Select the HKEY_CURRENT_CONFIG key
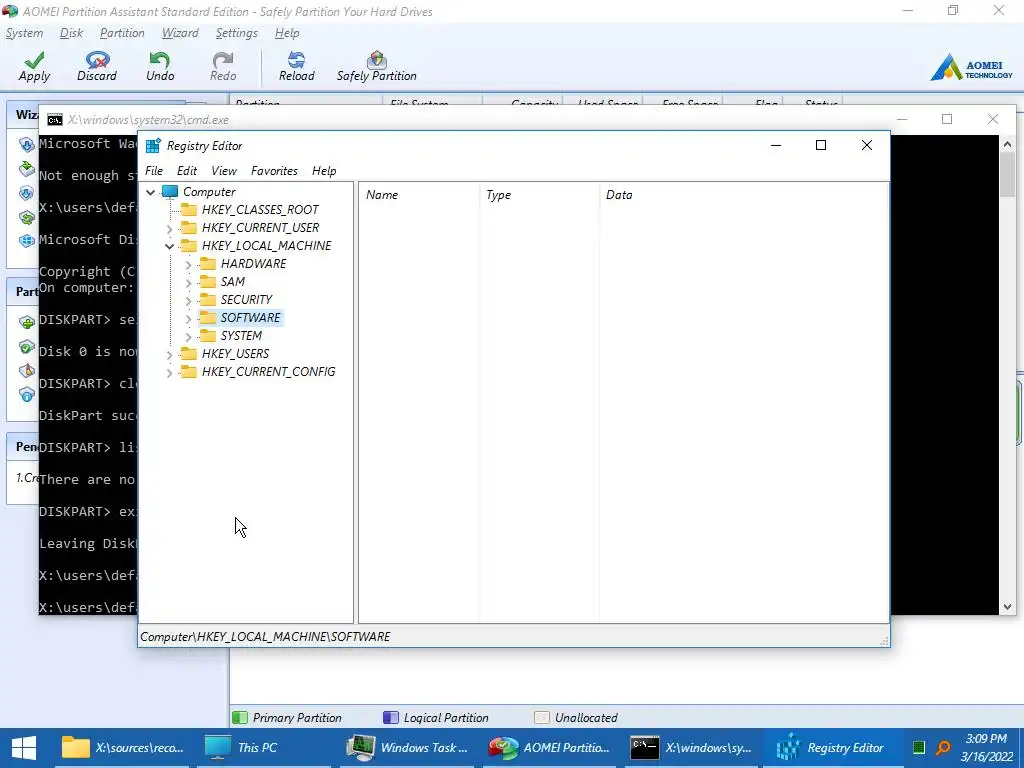The image size is (1024, 768). click(268, 372)
